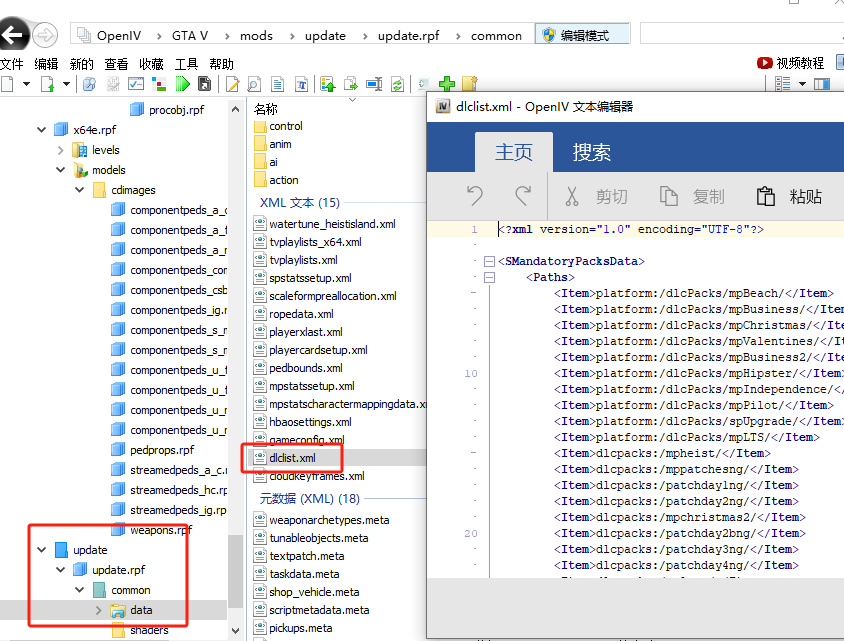Click the 复制 copy button
The width and height of the screenshot is (844, 641).
click(x=692, y=196)
